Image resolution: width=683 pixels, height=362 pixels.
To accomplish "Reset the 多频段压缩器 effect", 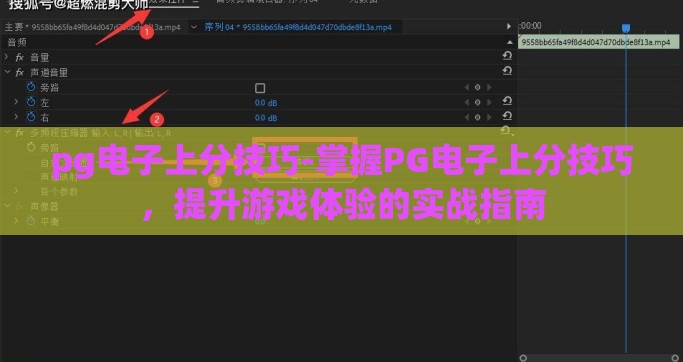I will [x=505, y=131].
